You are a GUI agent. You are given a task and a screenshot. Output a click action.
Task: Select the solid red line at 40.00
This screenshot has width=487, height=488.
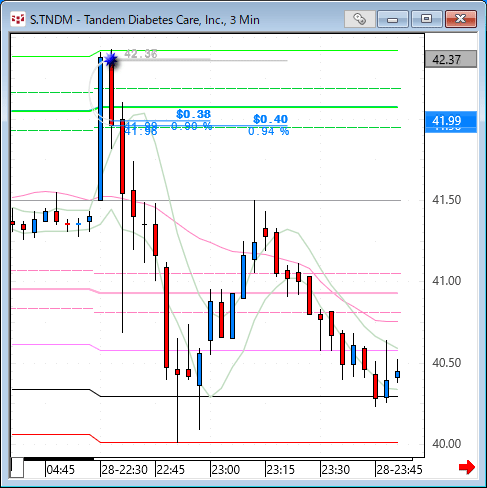pos(249,442)
